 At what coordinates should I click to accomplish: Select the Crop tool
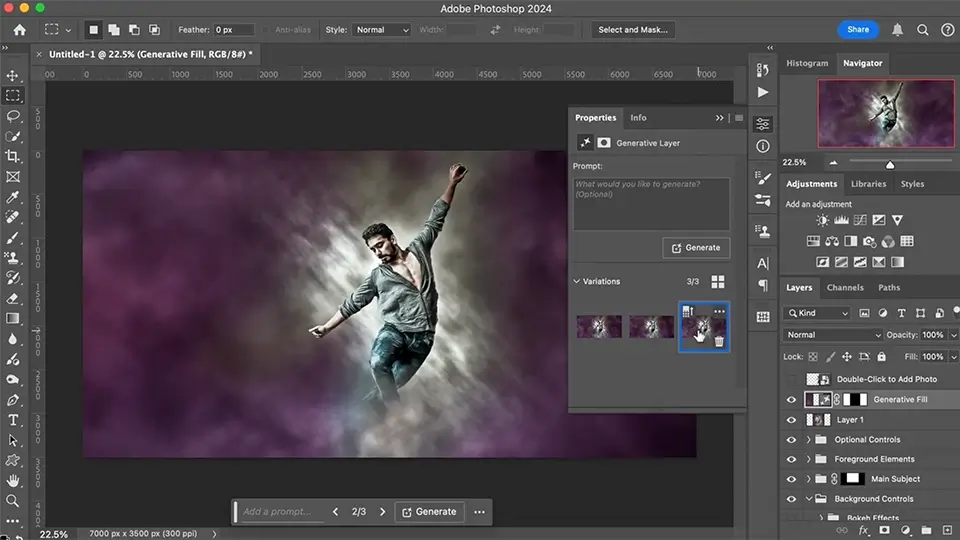(13, 156)
